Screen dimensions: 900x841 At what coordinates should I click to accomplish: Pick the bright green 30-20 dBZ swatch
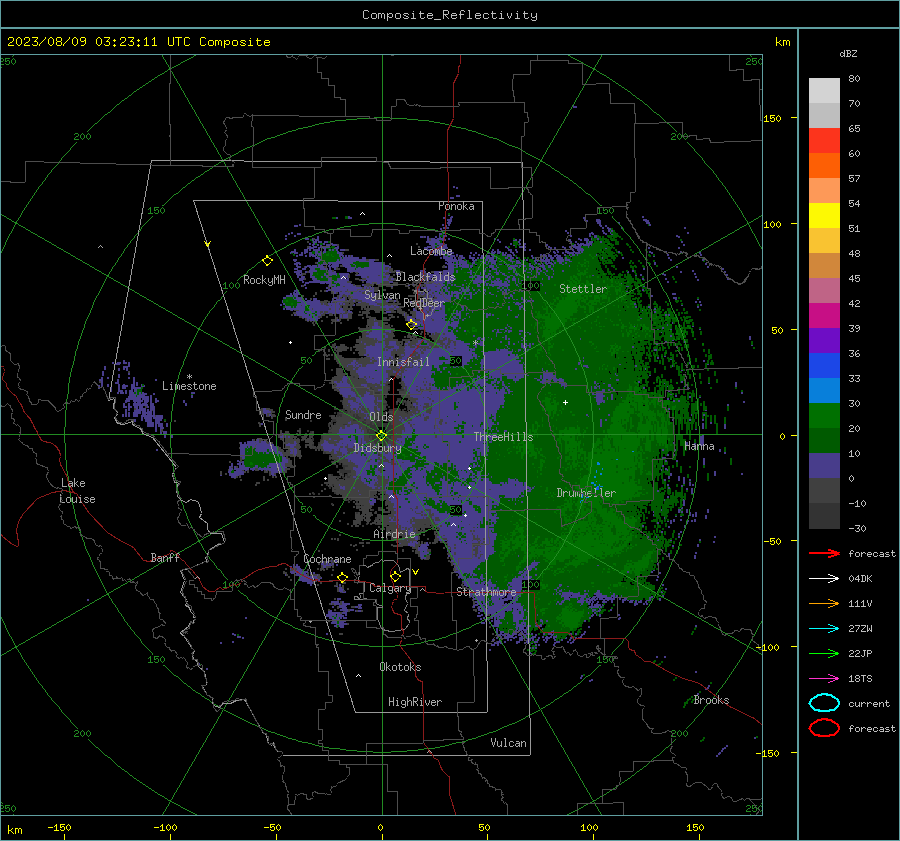[824, 416]
